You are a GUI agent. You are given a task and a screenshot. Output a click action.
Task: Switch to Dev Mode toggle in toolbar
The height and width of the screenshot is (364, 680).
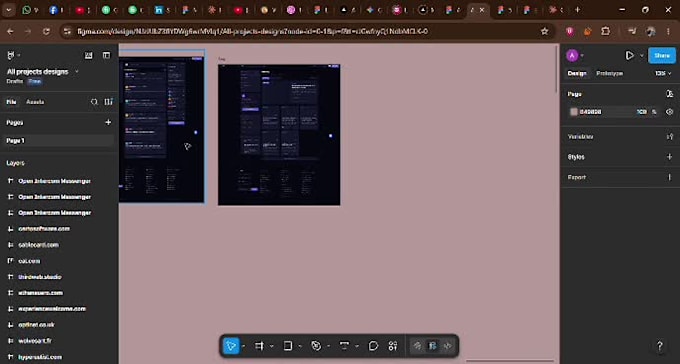[448, 346]
